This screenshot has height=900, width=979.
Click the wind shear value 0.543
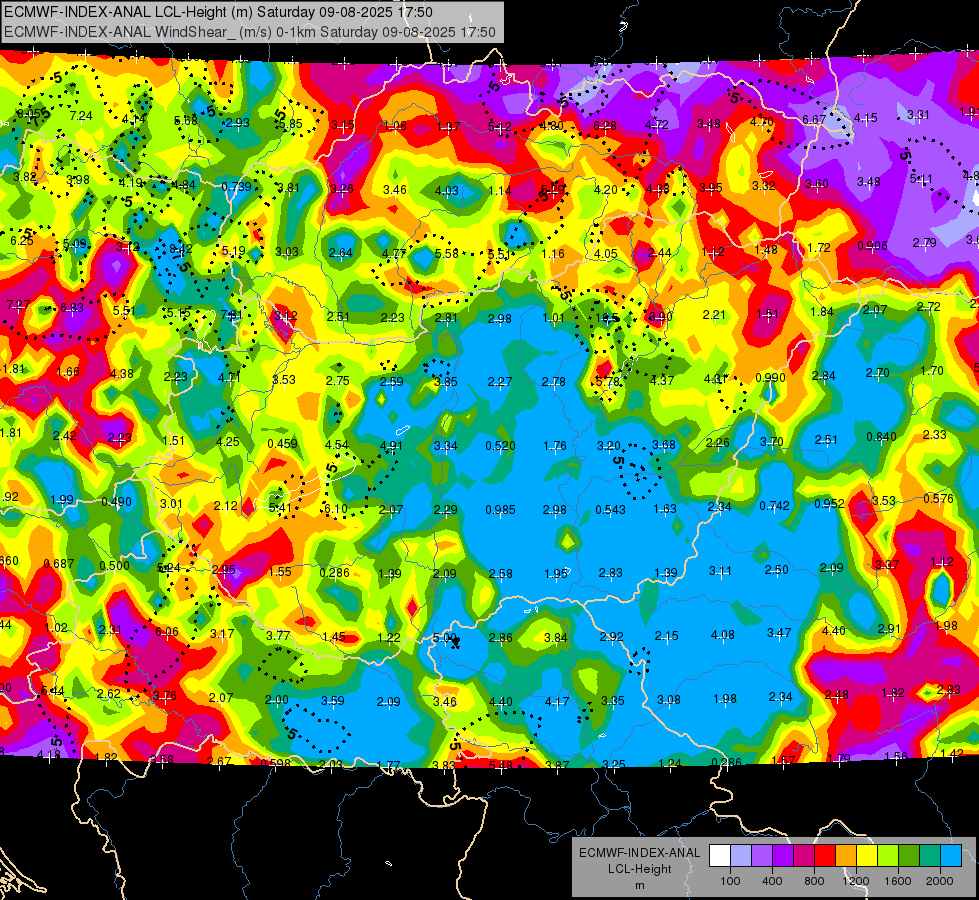coord(610,510)
